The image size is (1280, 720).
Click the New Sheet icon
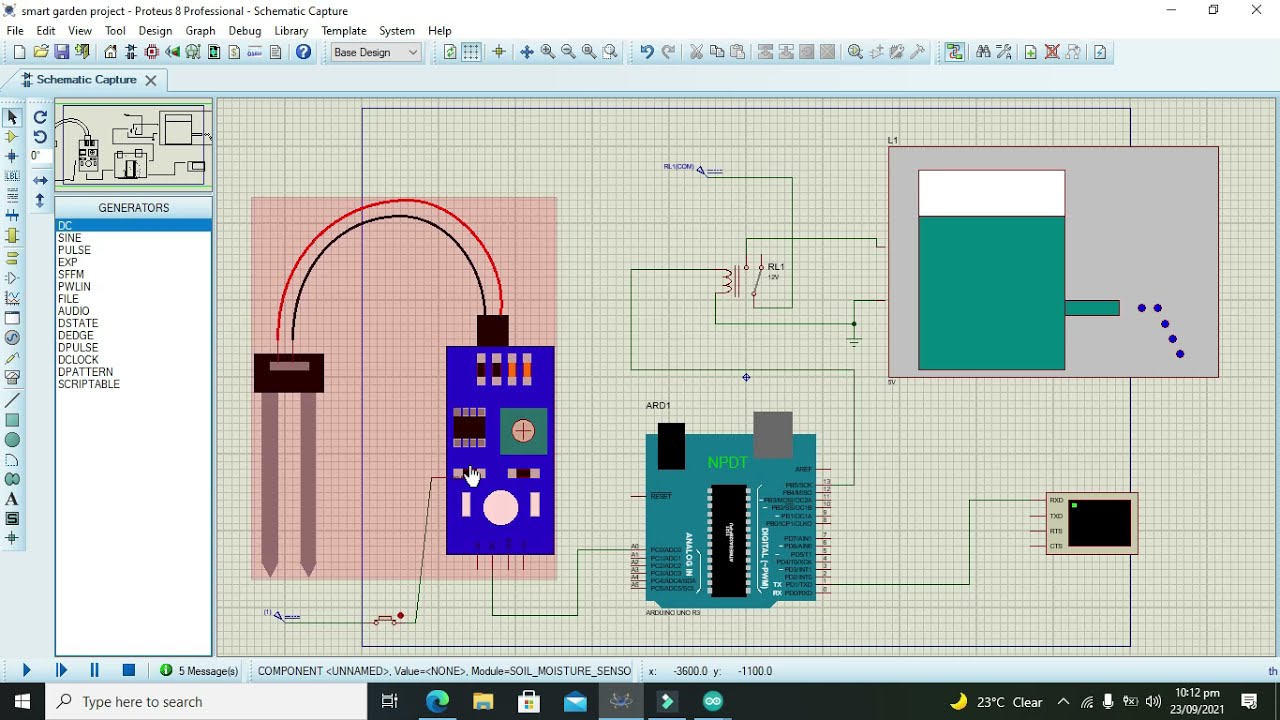tap(1031, 52)
